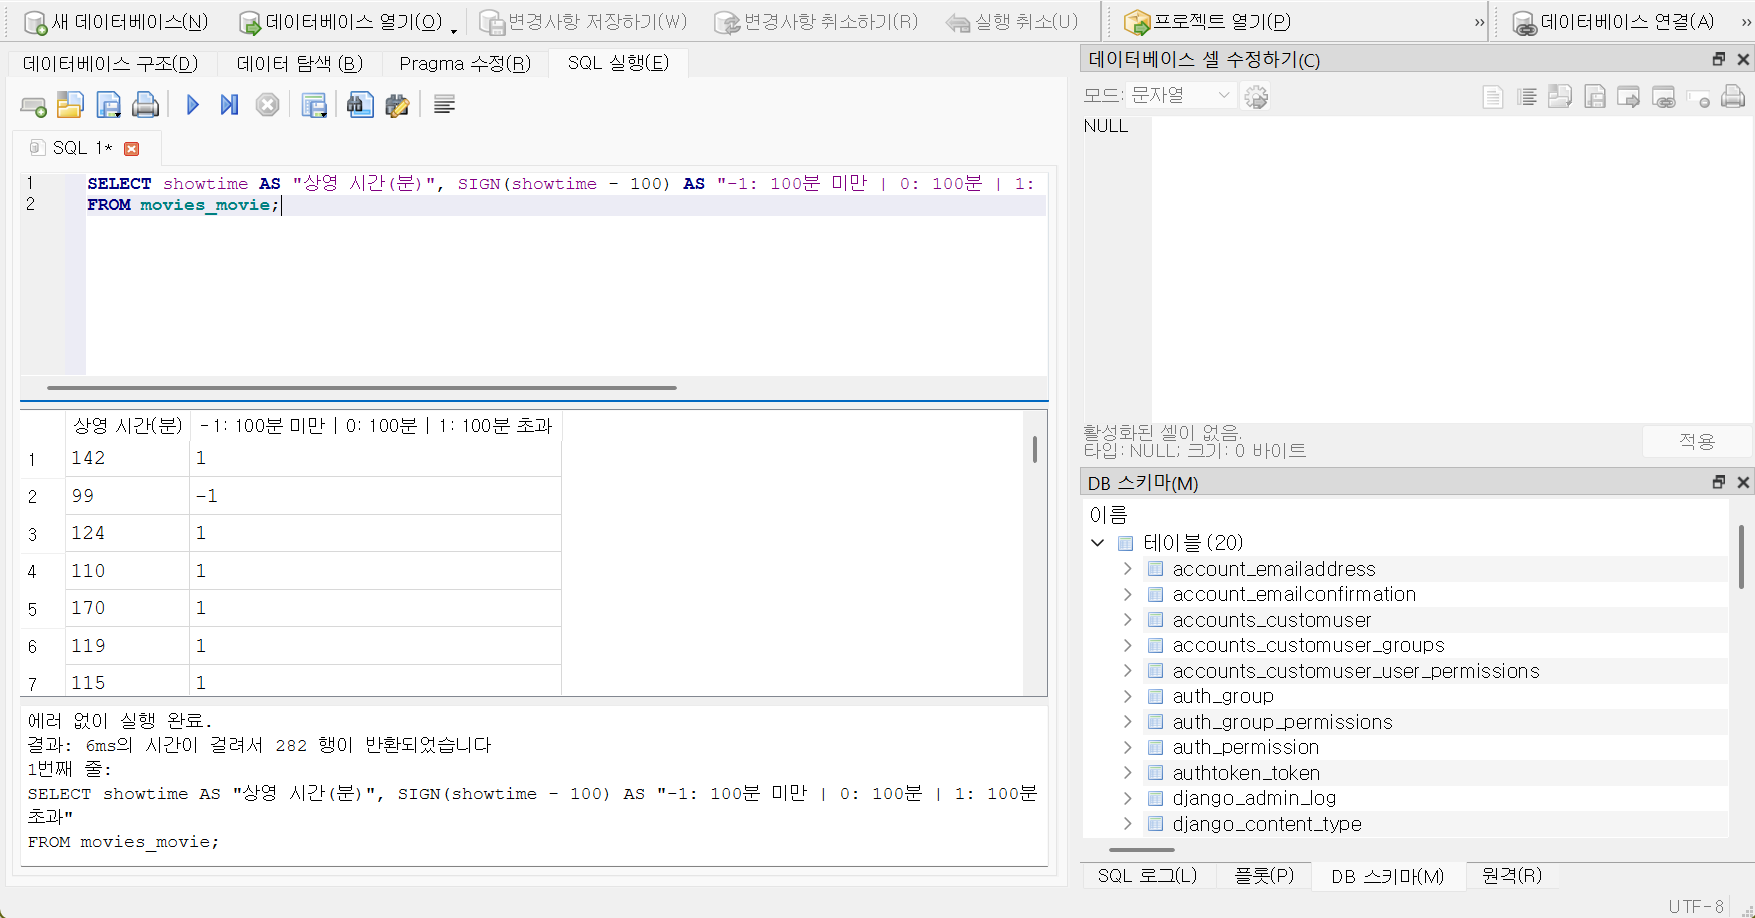Viewport: 1755px width, 918px height.
Task: Click the DB schema vertical scrollbar
Action: pyautogui.click(x=1741, y=555)
